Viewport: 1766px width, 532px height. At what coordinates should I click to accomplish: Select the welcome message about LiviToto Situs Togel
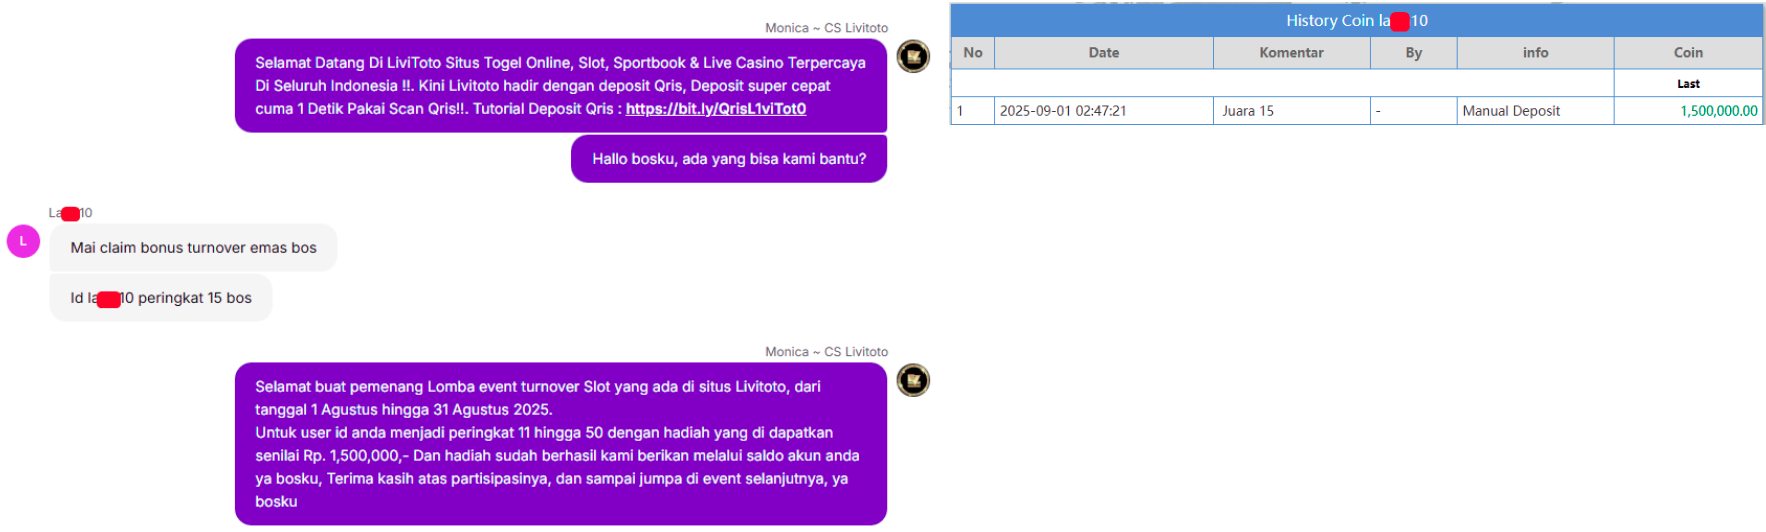561,86
